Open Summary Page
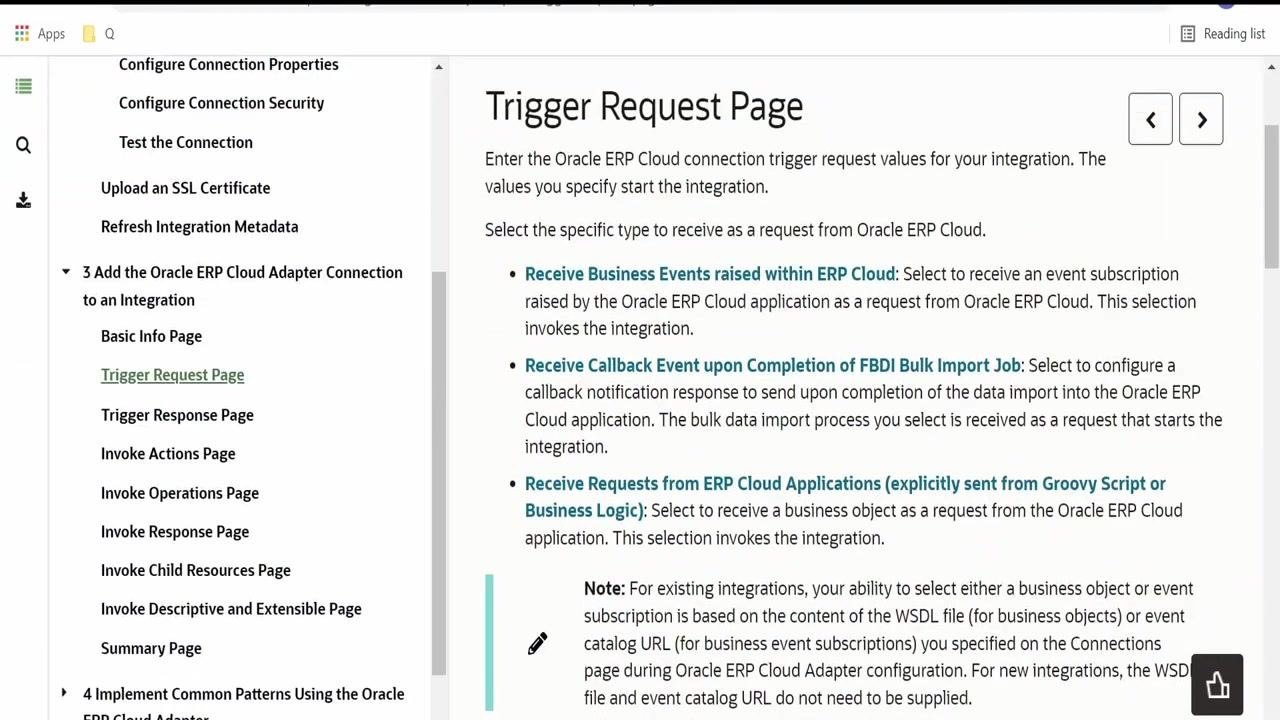This screenshot has height=720, width=1280. [x=151, y=648]
